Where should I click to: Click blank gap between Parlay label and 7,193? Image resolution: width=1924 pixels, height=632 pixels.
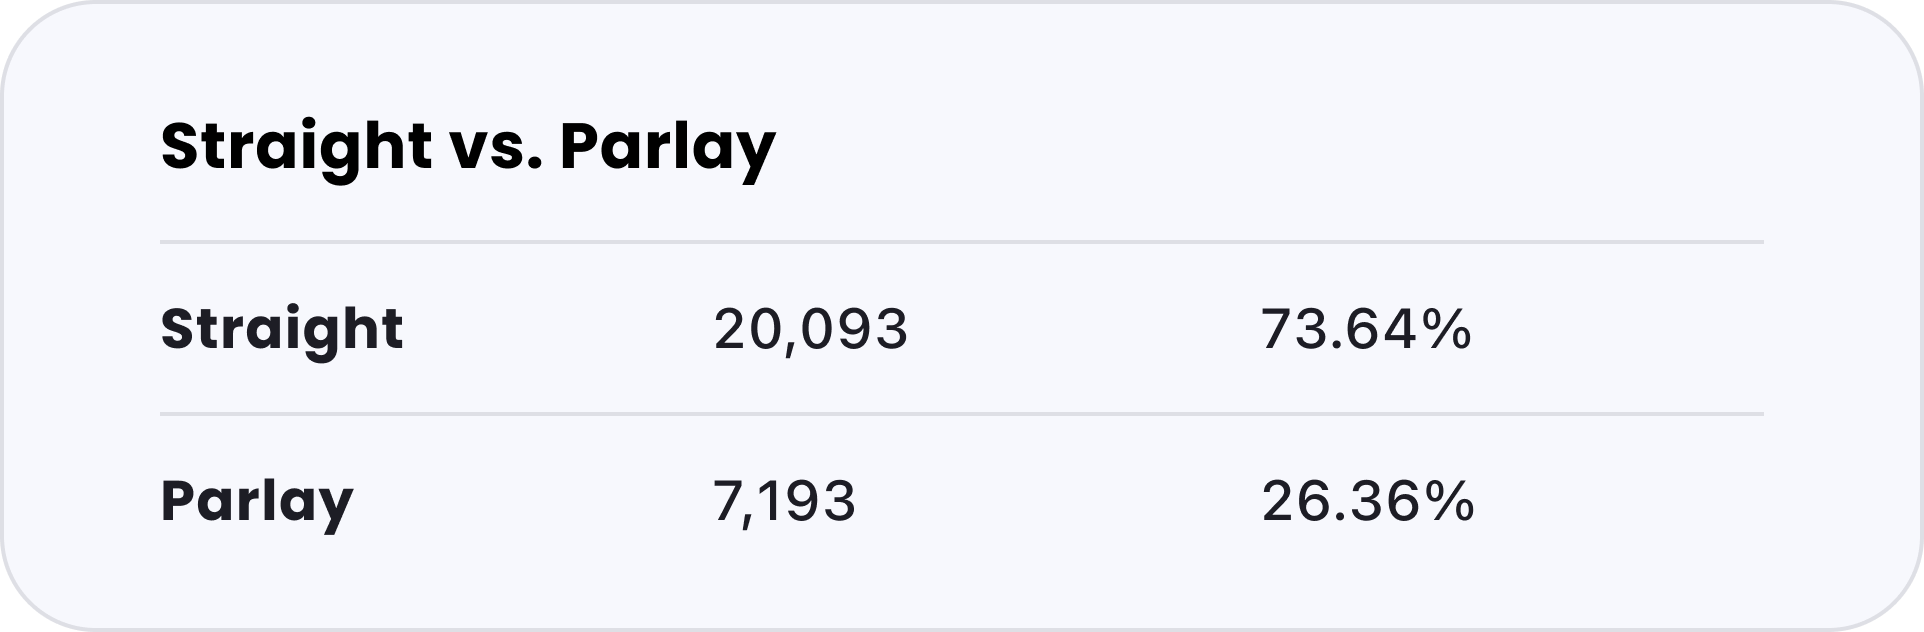pos(533,501)
